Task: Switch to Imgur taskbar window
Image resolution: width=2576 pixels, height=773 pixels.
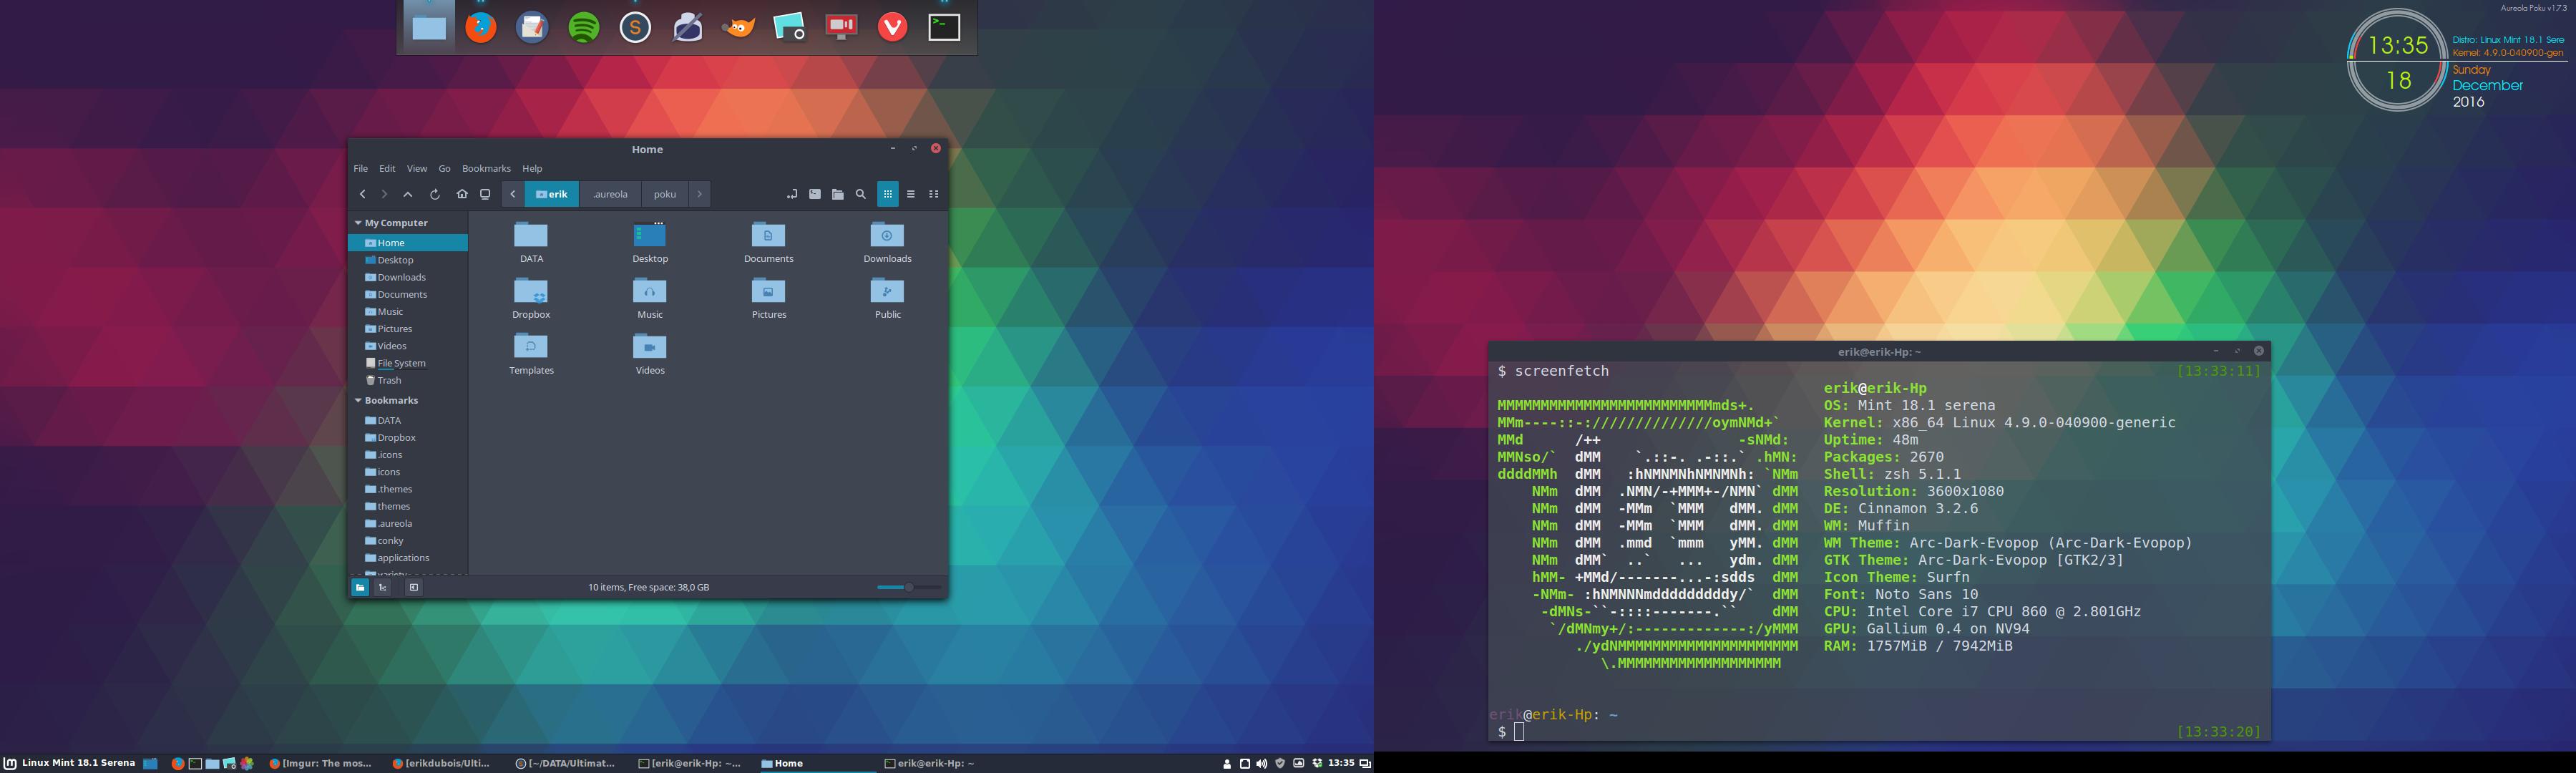Action: point(321,763)
